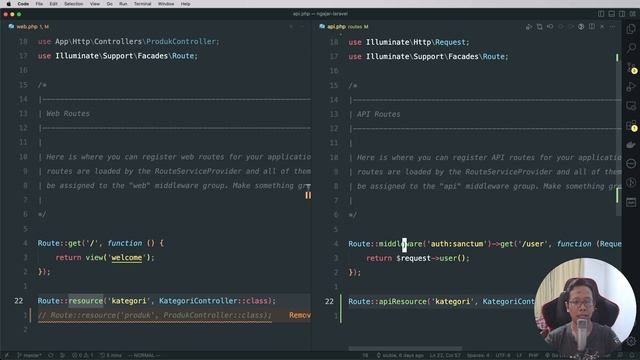Click 'KategoriController::class' in web.php
The image size is (640, 360).
point(213,301)
